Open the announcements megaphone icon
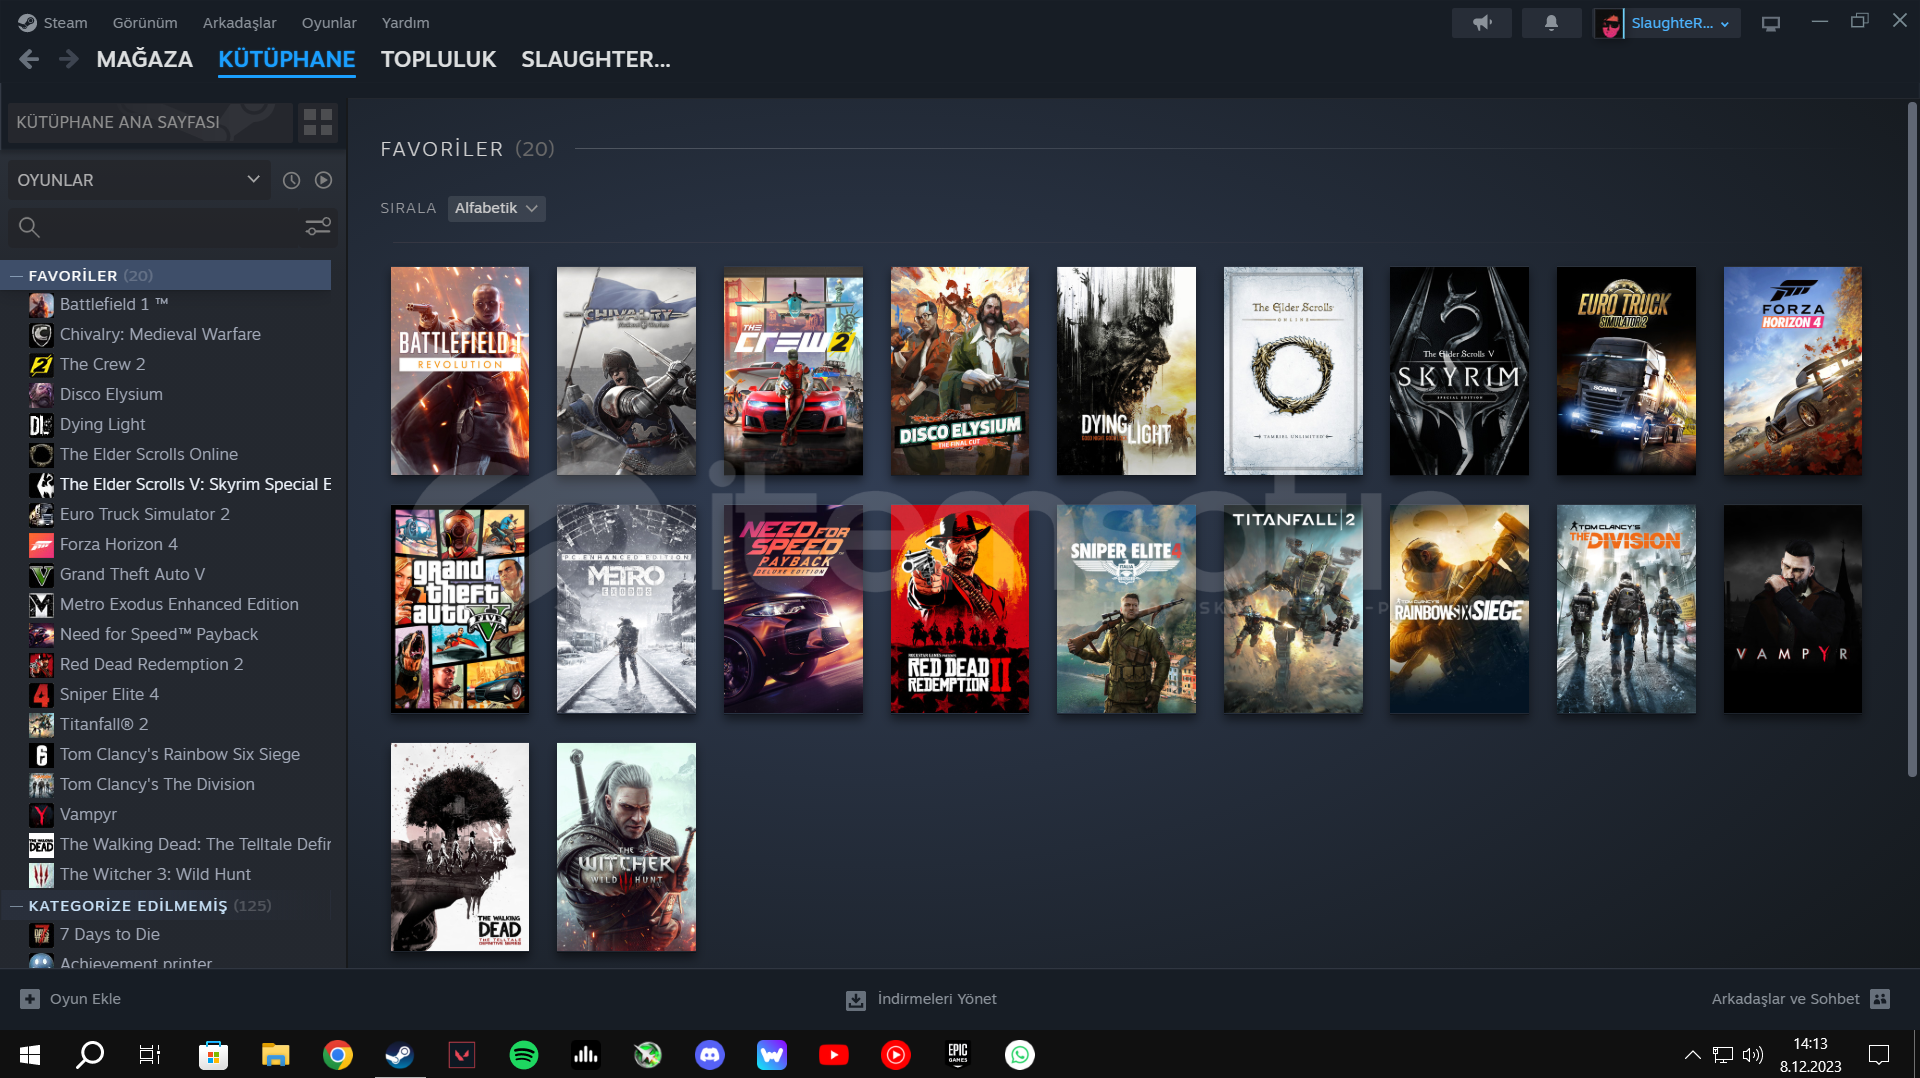This screenshot has height=1078, width=1920. pyautogui.click(x=1482, y=23)
